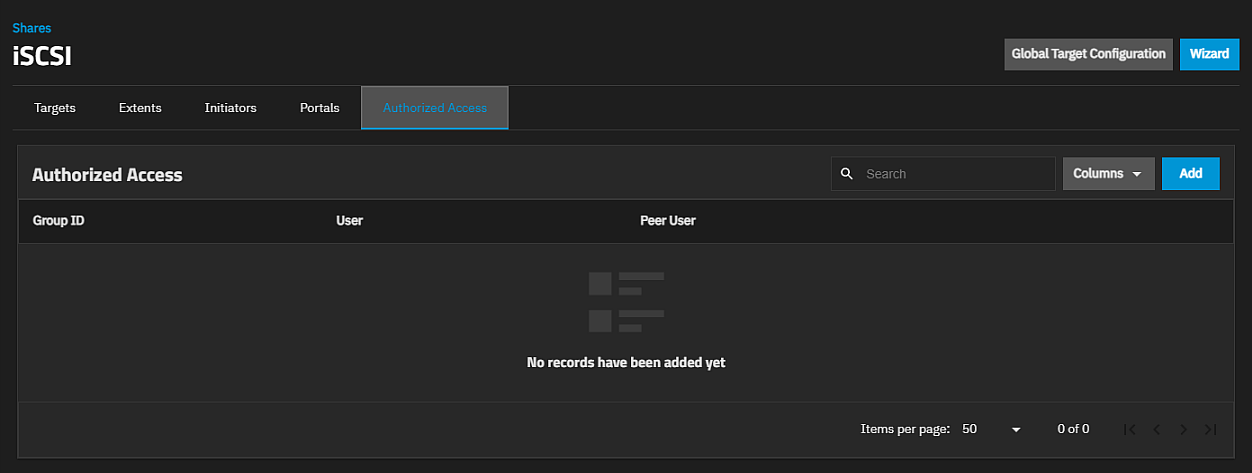Launch the iSCSI Wizard
Screen dimensions: 1252x473
(x=1209, y=54)
